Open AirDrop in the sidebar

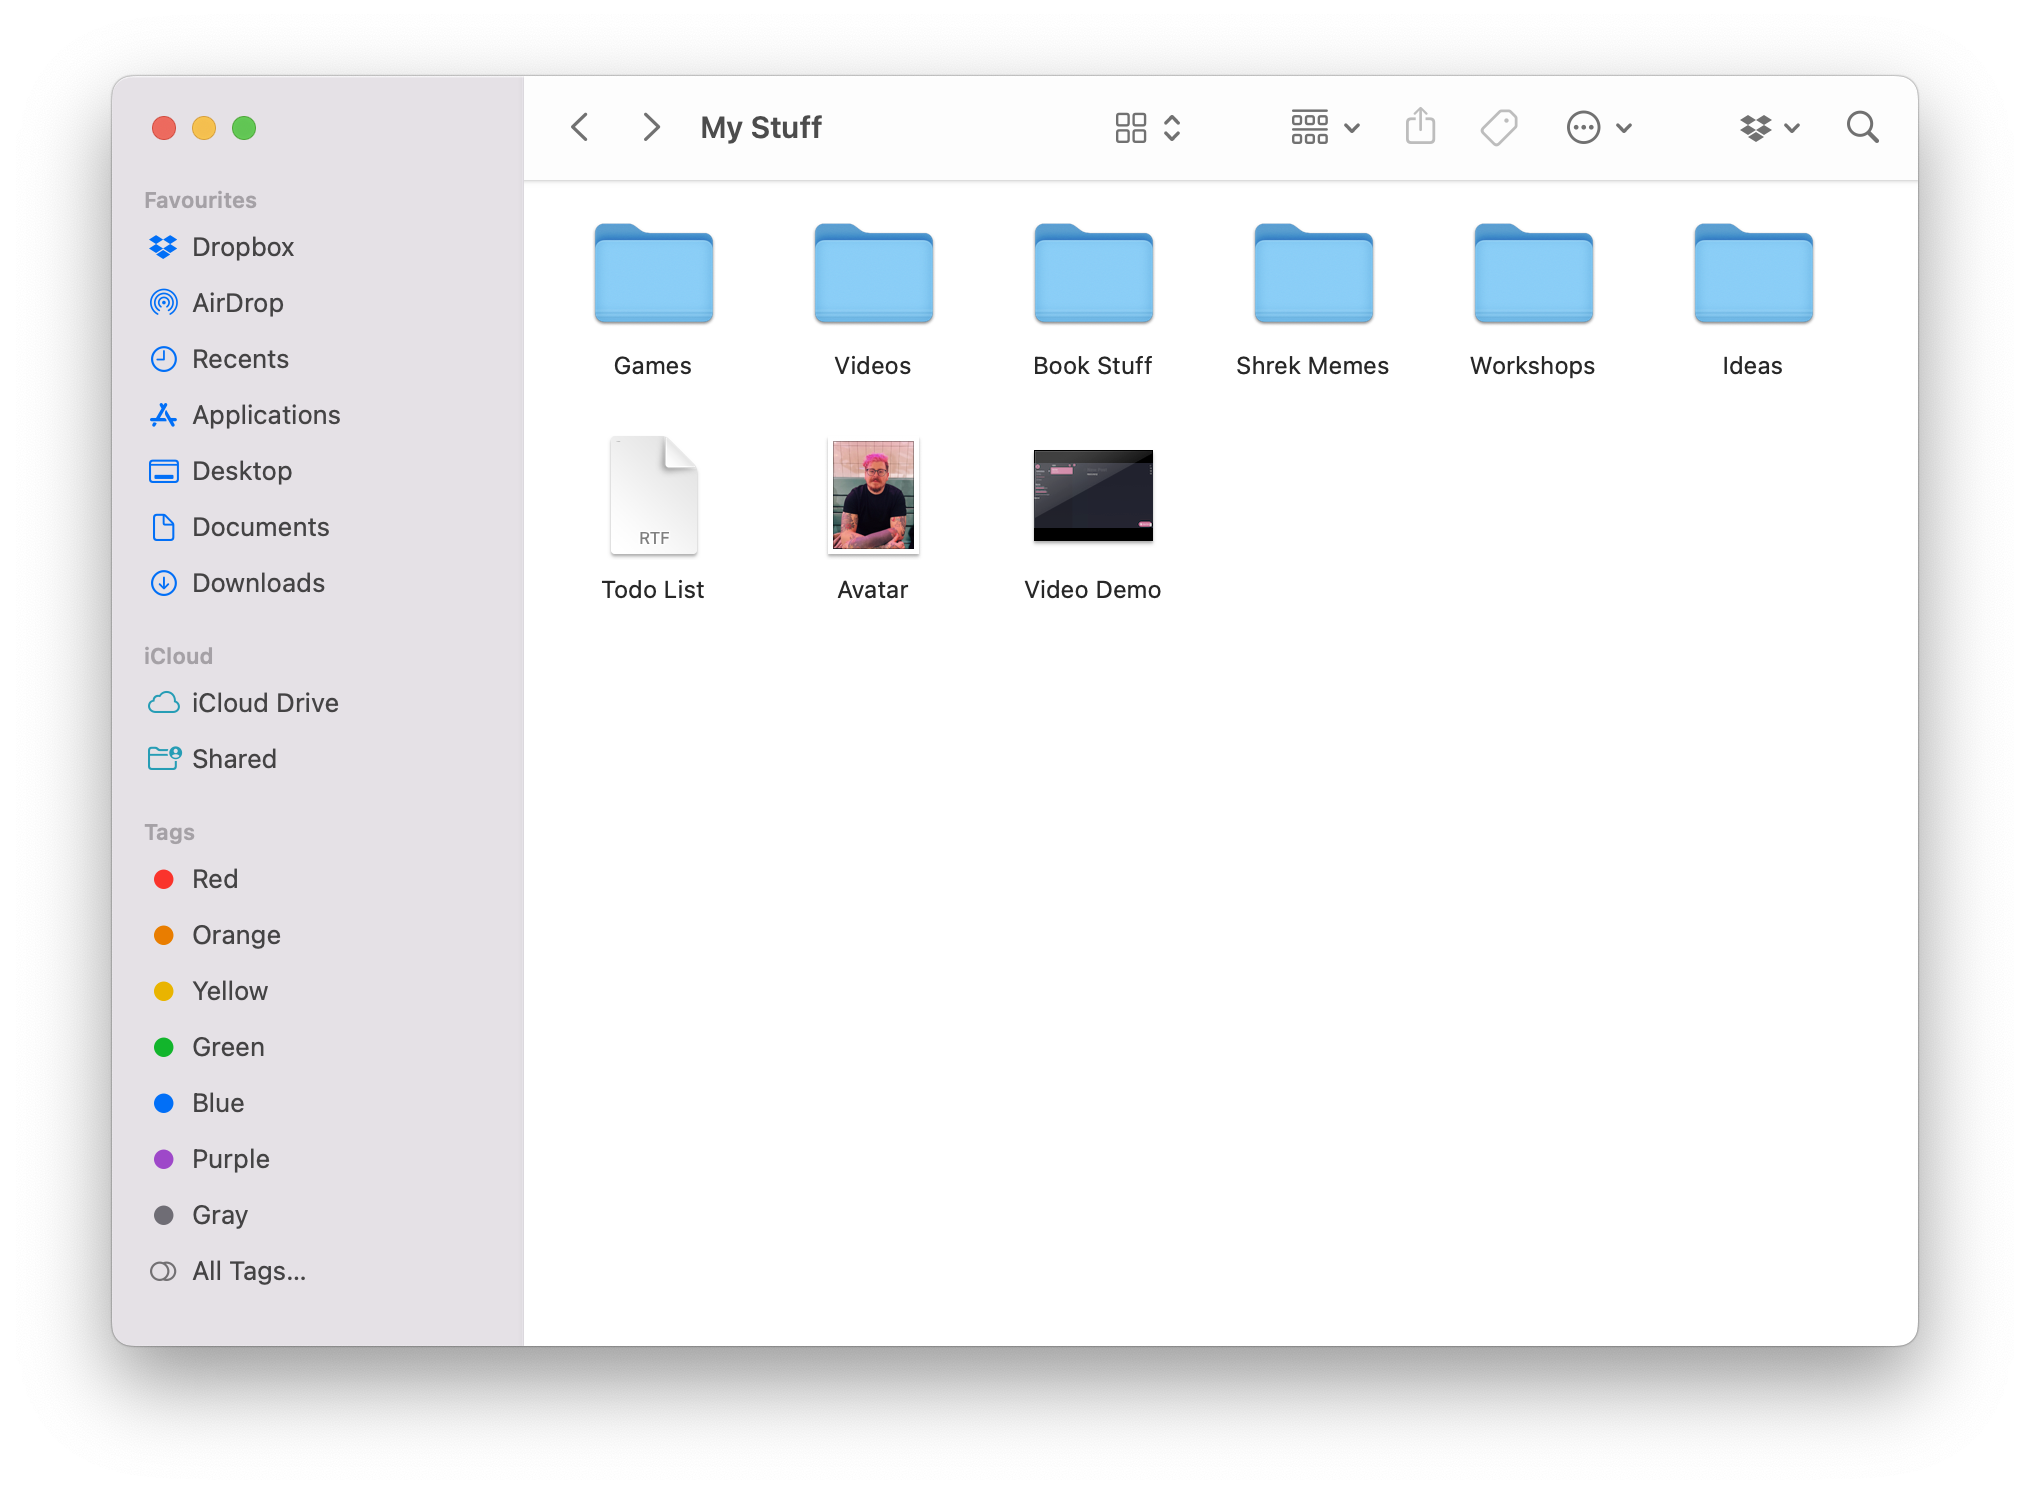[237, 303]
